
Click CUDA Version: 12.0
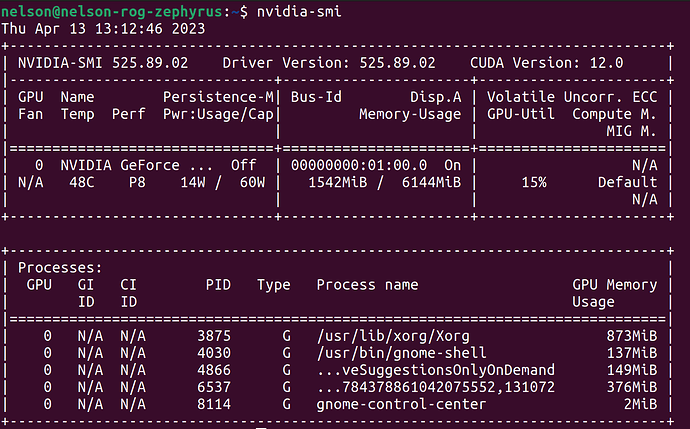546,63
